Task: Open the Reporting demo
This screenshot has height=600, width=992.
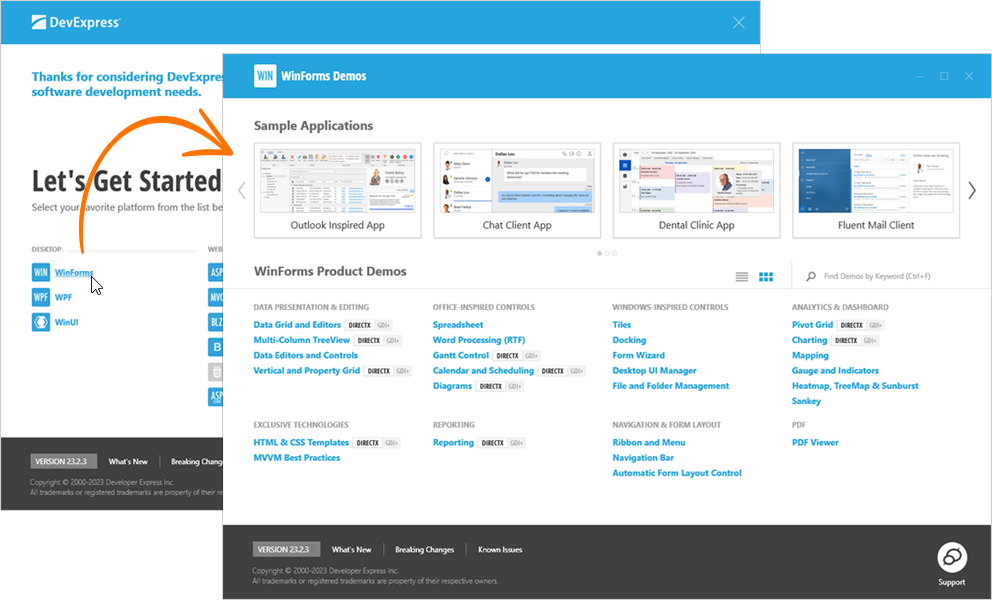Action: pos(453,442)
